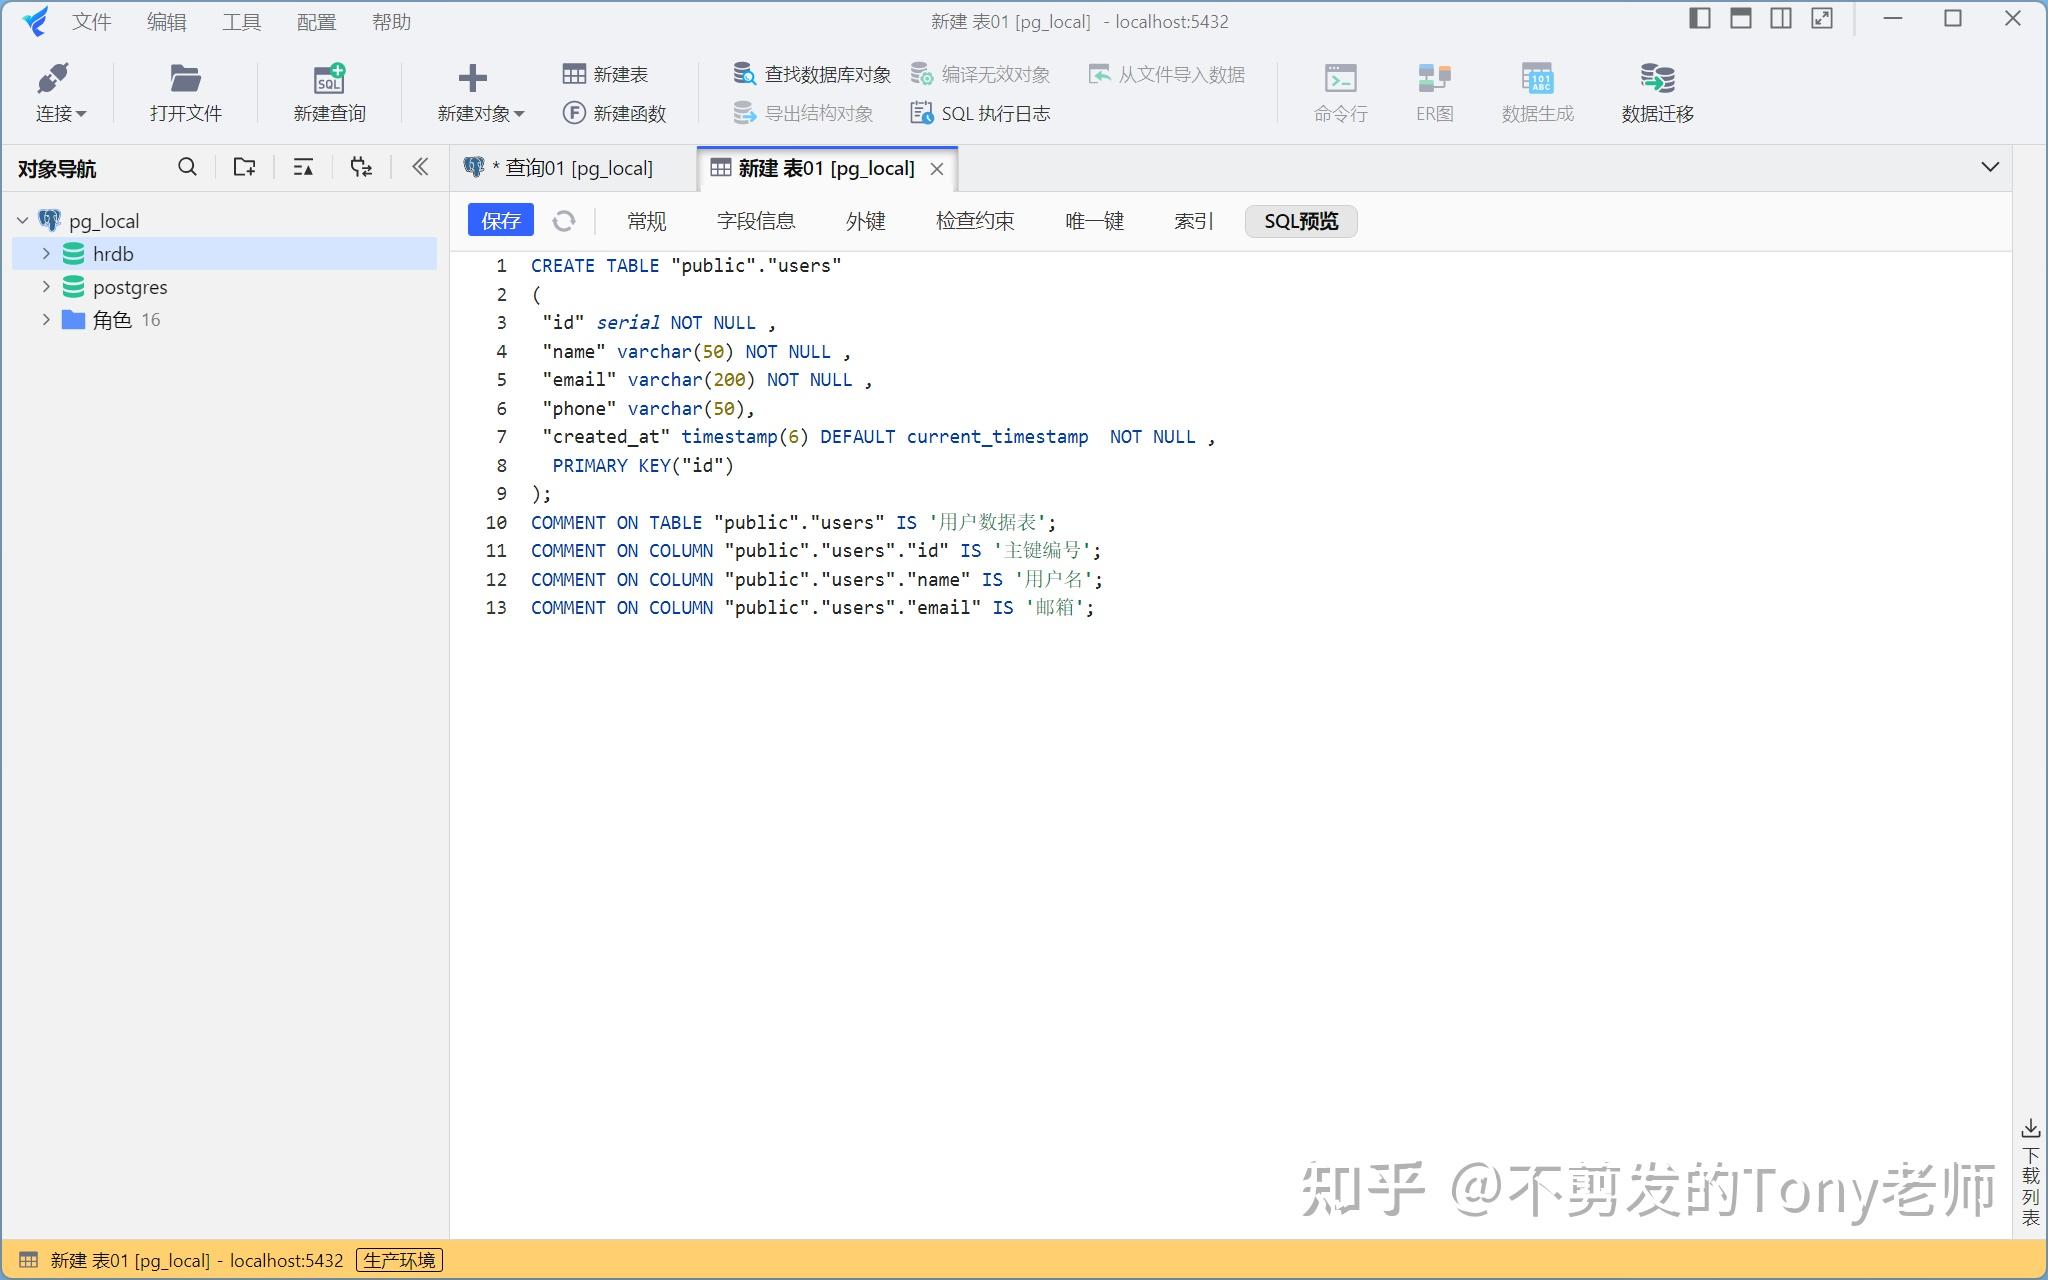Expand the 角色 folder in the tree
2048x1280 pixels.
[x=44, y=319]
